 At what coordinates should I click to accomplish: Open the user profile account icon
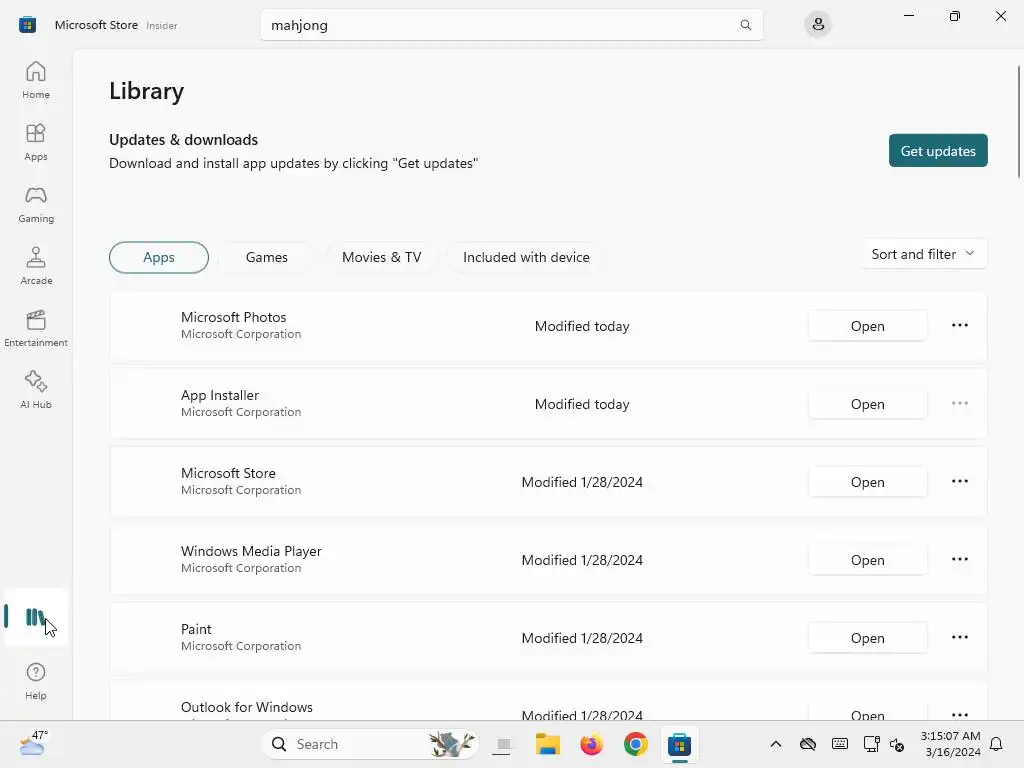coord(818,25)
